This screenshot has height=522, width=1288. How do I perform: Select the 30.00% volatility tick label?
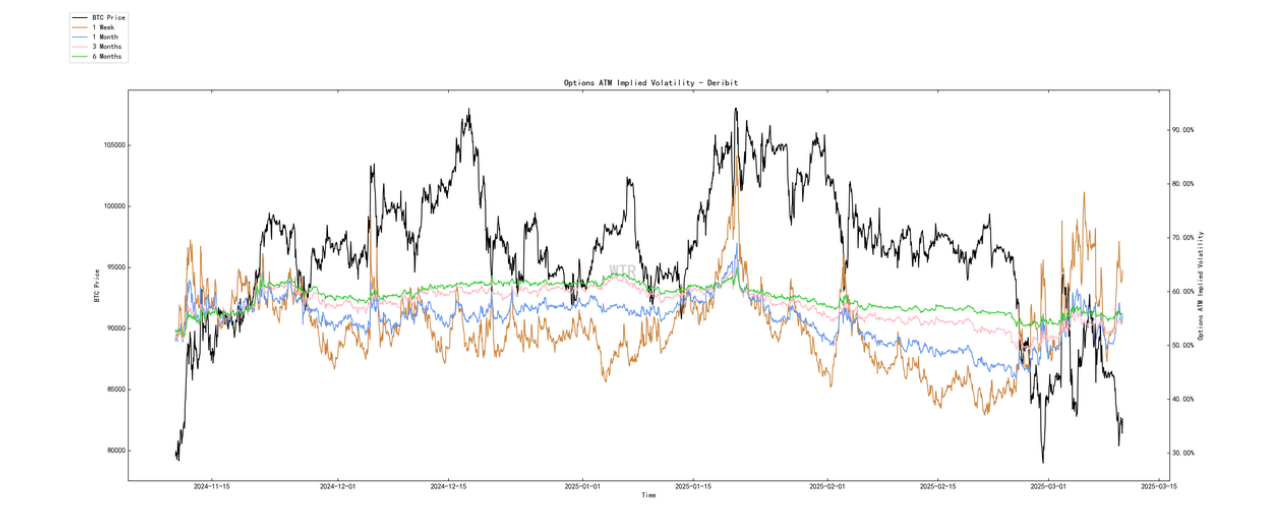(1184, 453)
